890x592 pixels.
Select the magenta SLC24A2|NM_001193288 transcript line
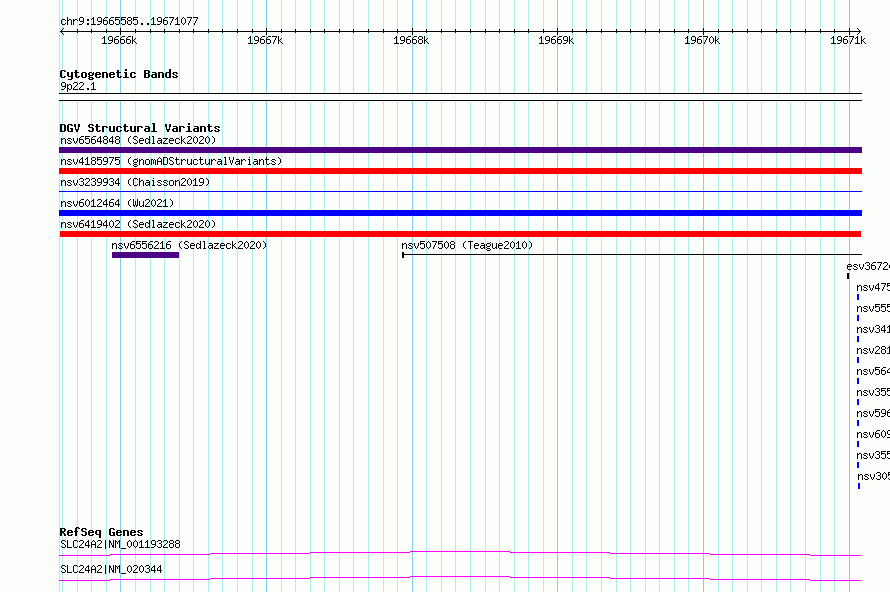pyautogui.click(x=460, y=553)
